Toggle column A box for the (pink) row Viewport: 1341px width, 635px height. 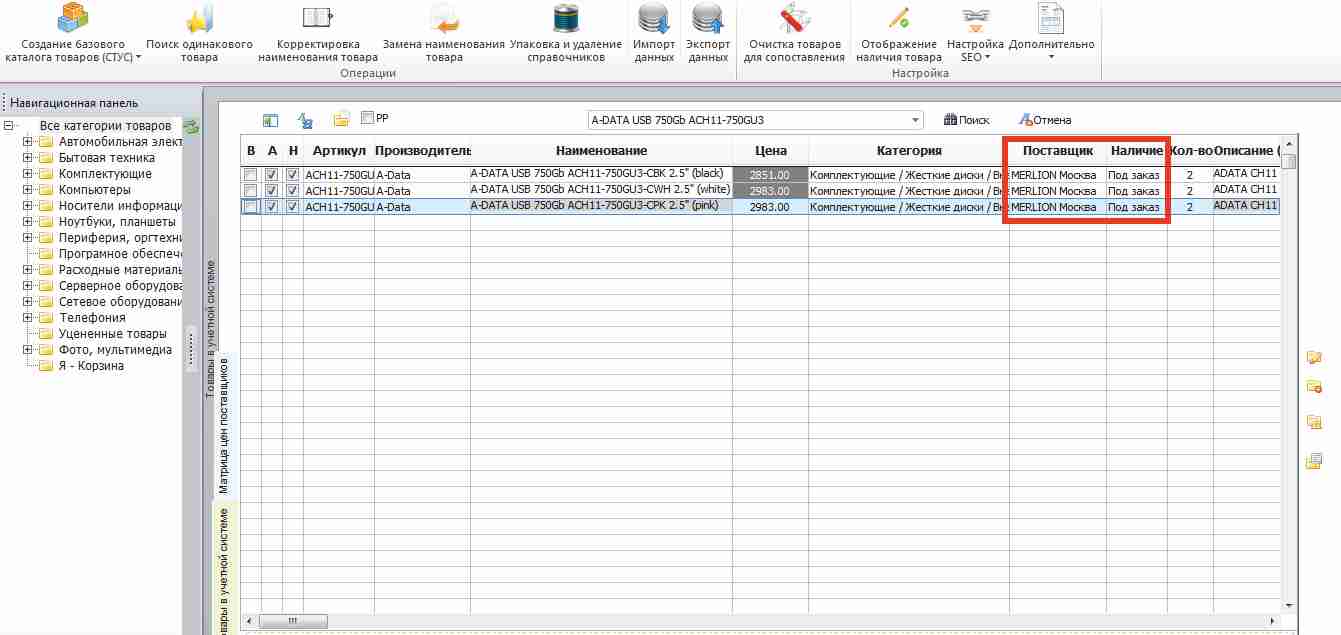point(271,207)
